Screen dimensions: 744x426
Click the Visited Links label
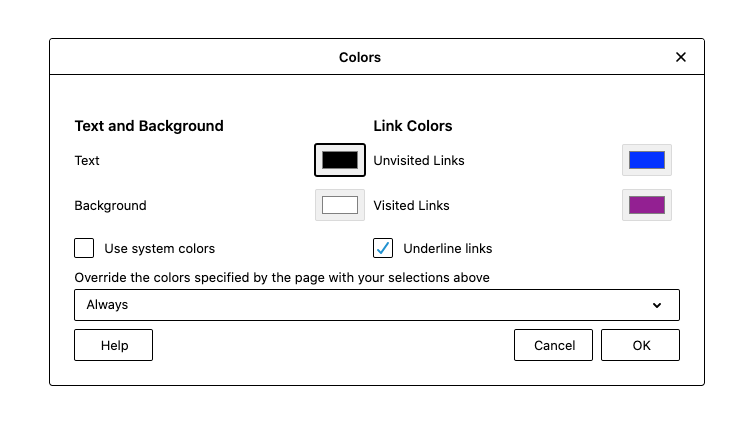[x=411, y=205]
